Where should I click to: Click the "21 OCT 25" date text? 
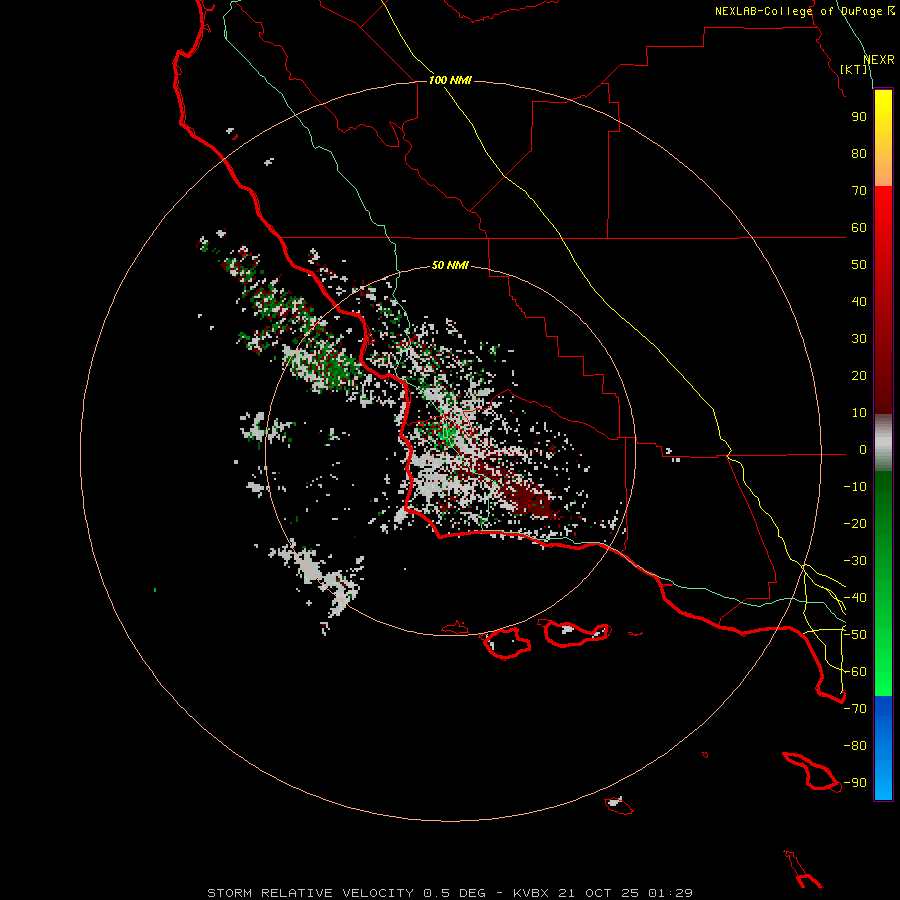599,893
